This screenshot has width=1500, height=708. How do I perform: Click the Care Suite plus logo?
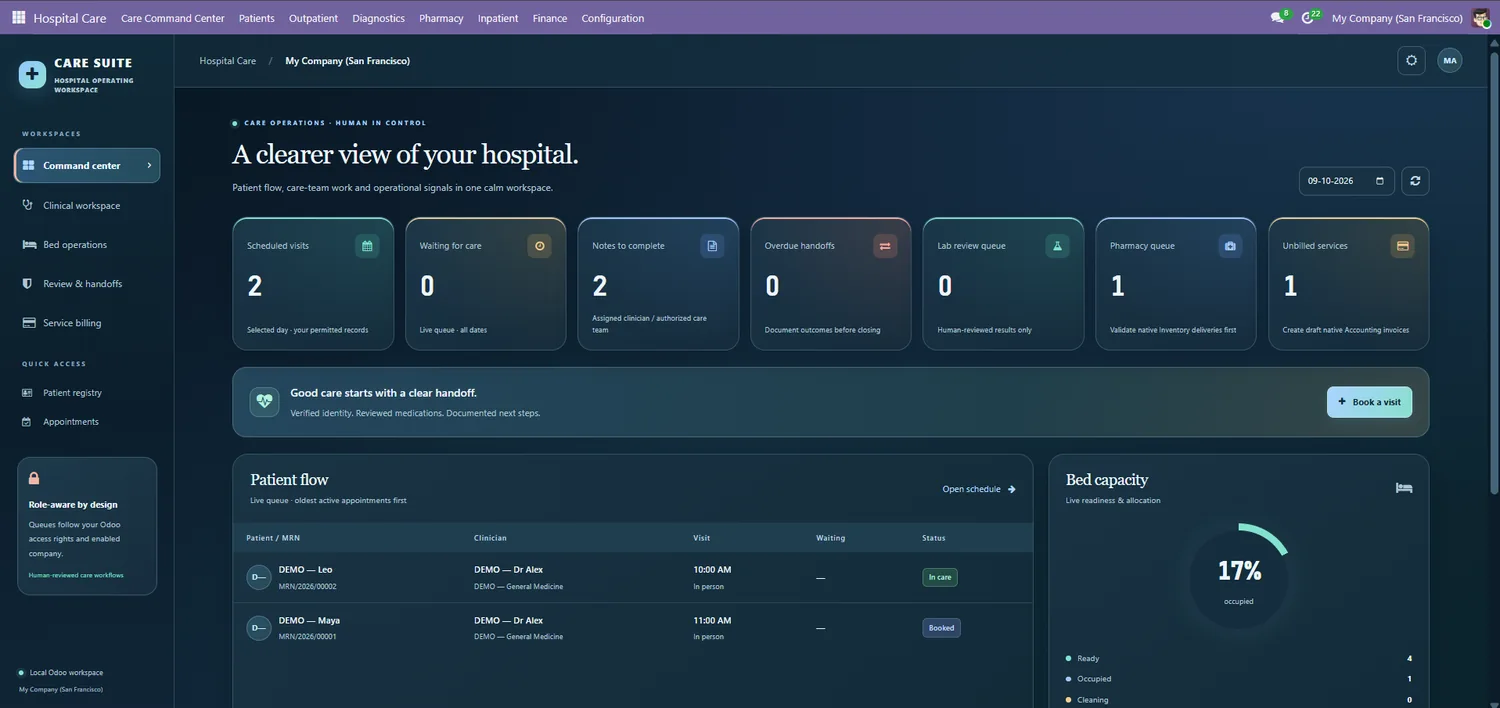32,74
